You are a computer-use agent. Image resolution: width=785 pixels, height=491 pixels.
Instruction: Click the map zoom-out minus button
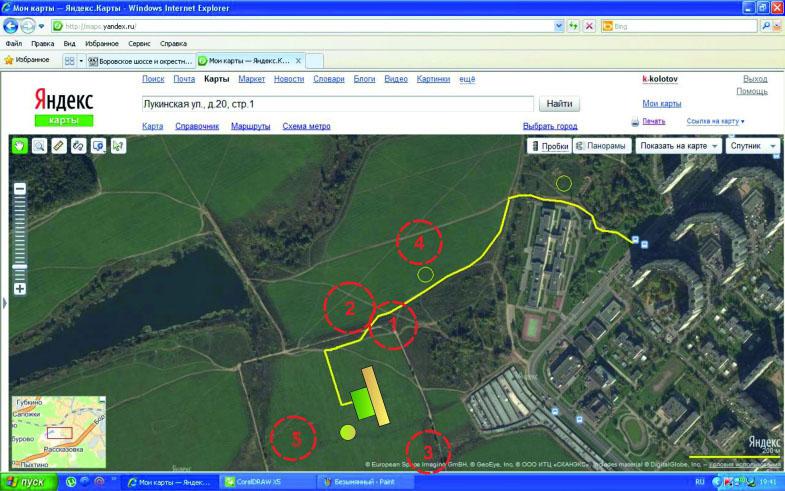coord(19,189)
